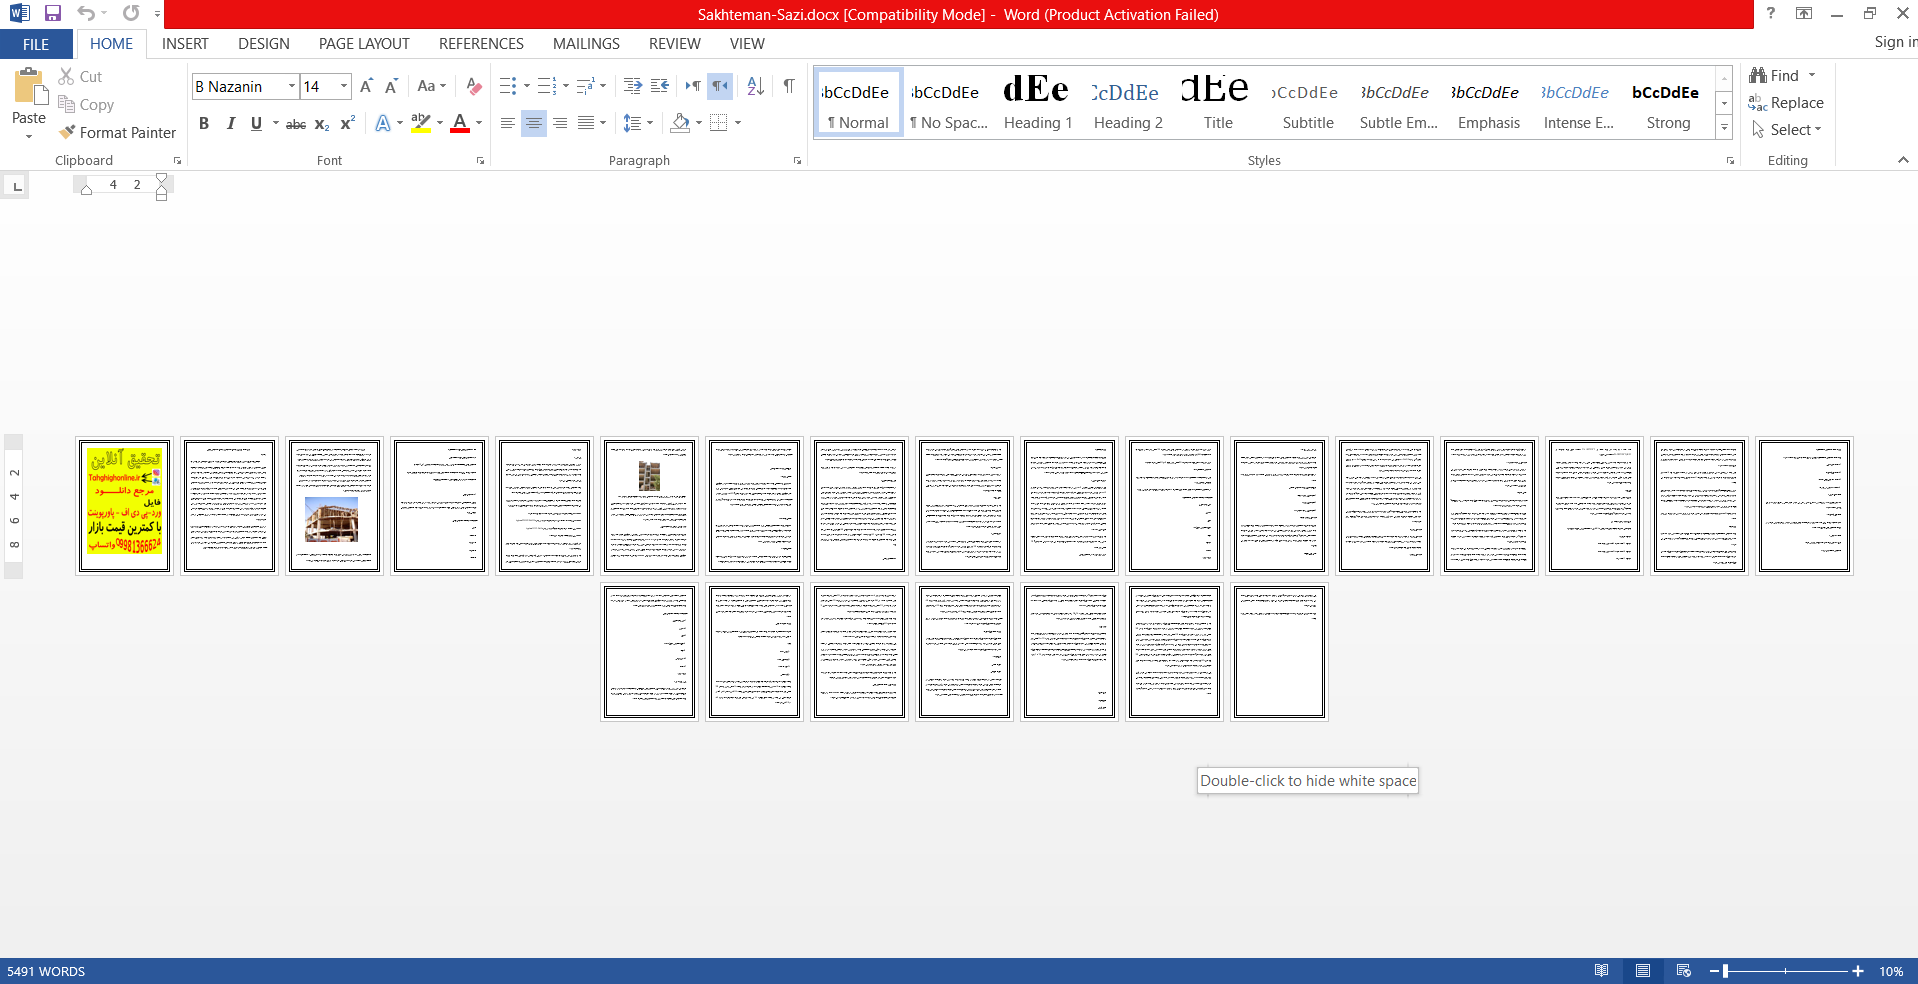The image size is (1918, 984).
Task: Justify the text
Action: point(586,123)
